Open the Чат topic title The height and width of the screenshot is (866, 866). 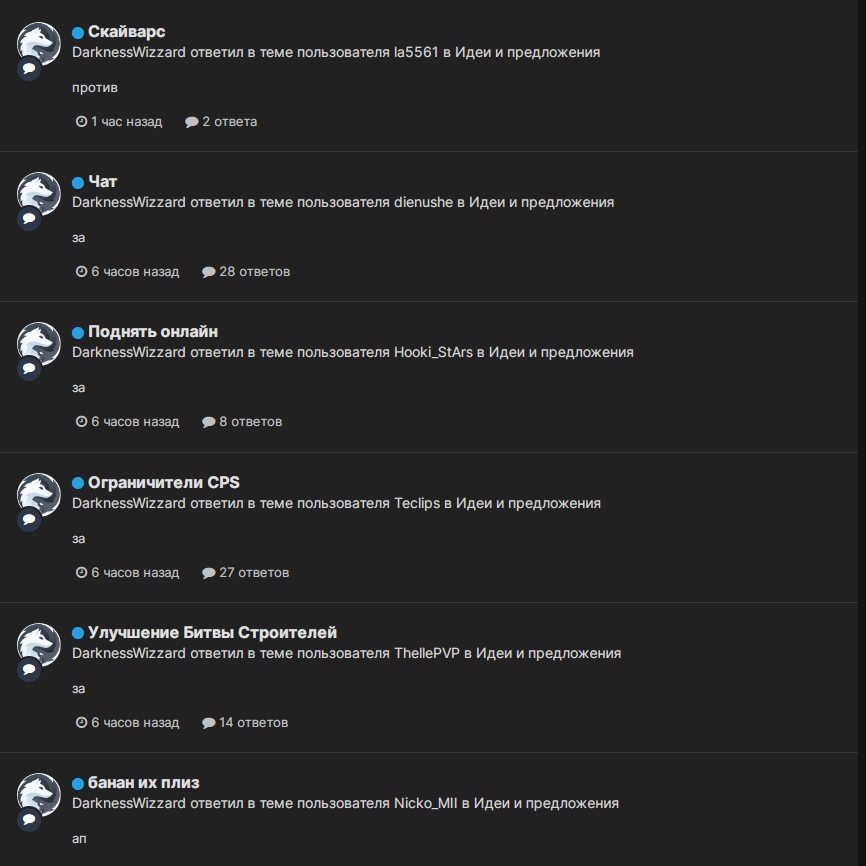point(103,182)
